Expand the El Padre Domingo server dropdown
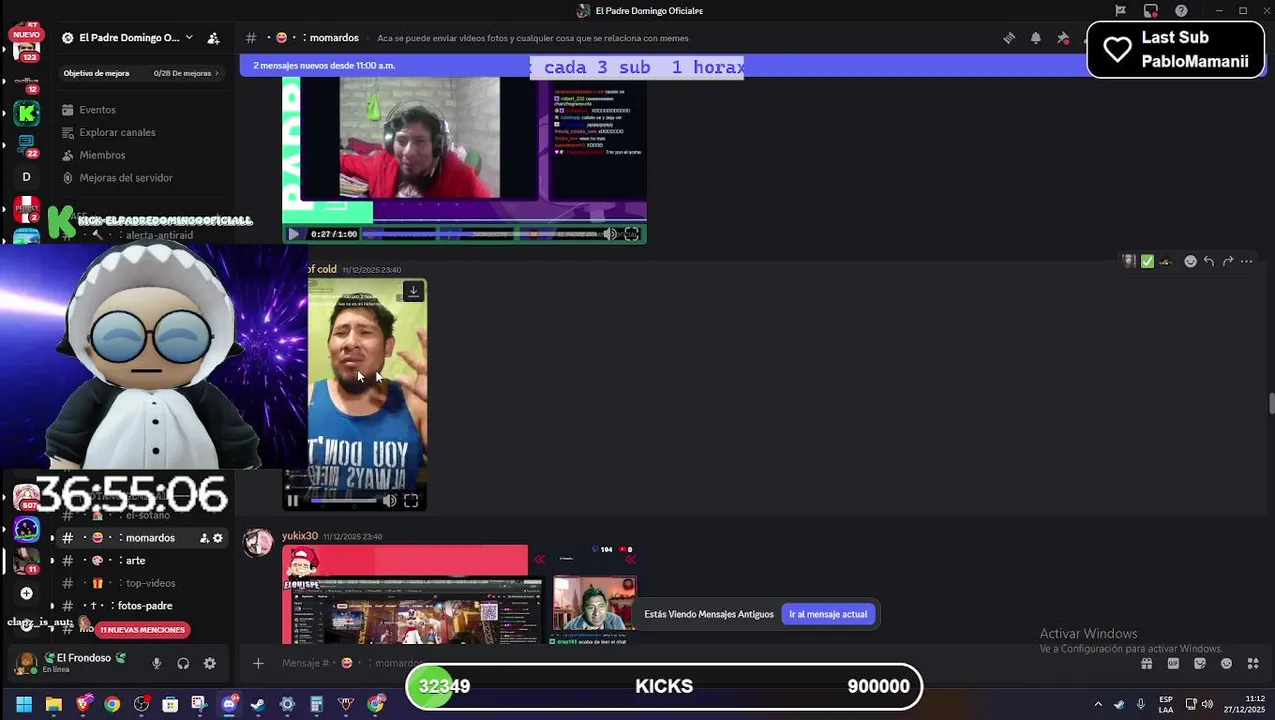The height and width of the screenshot is (720, 1275). point(189,38)
